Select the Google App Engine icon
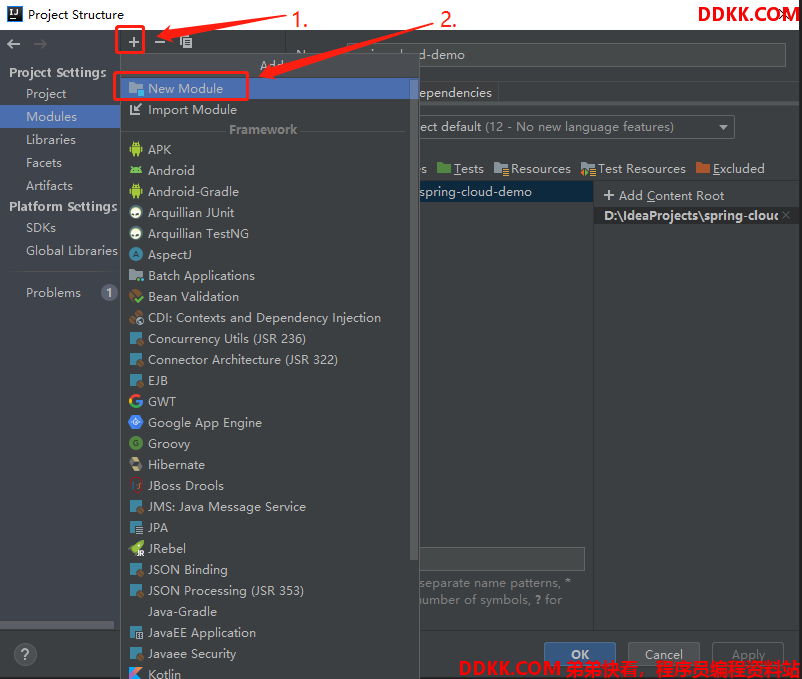This screenshot has width=802, height=679. pos(136,422)
